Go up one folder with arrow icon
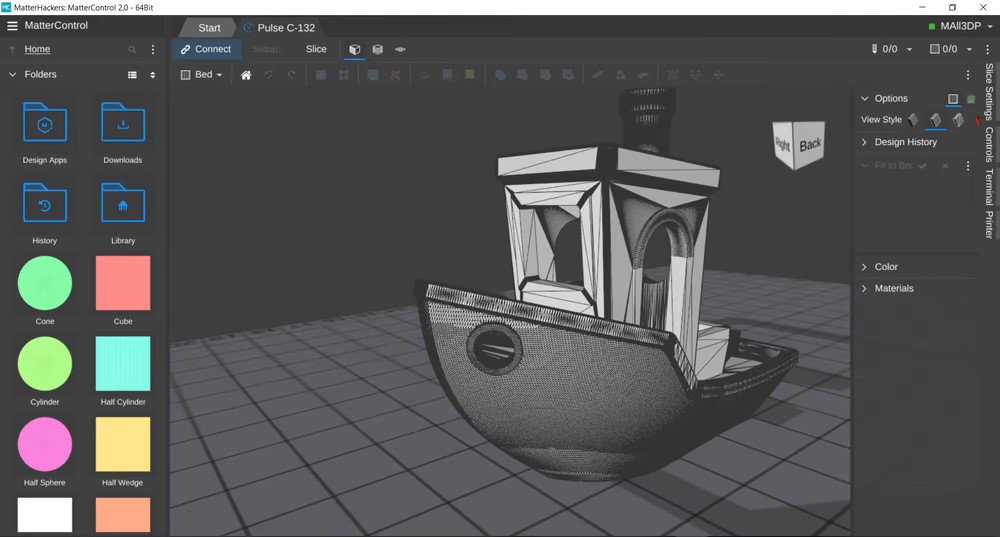Viewport: 1000px width, 537px height. click(12, 49)
